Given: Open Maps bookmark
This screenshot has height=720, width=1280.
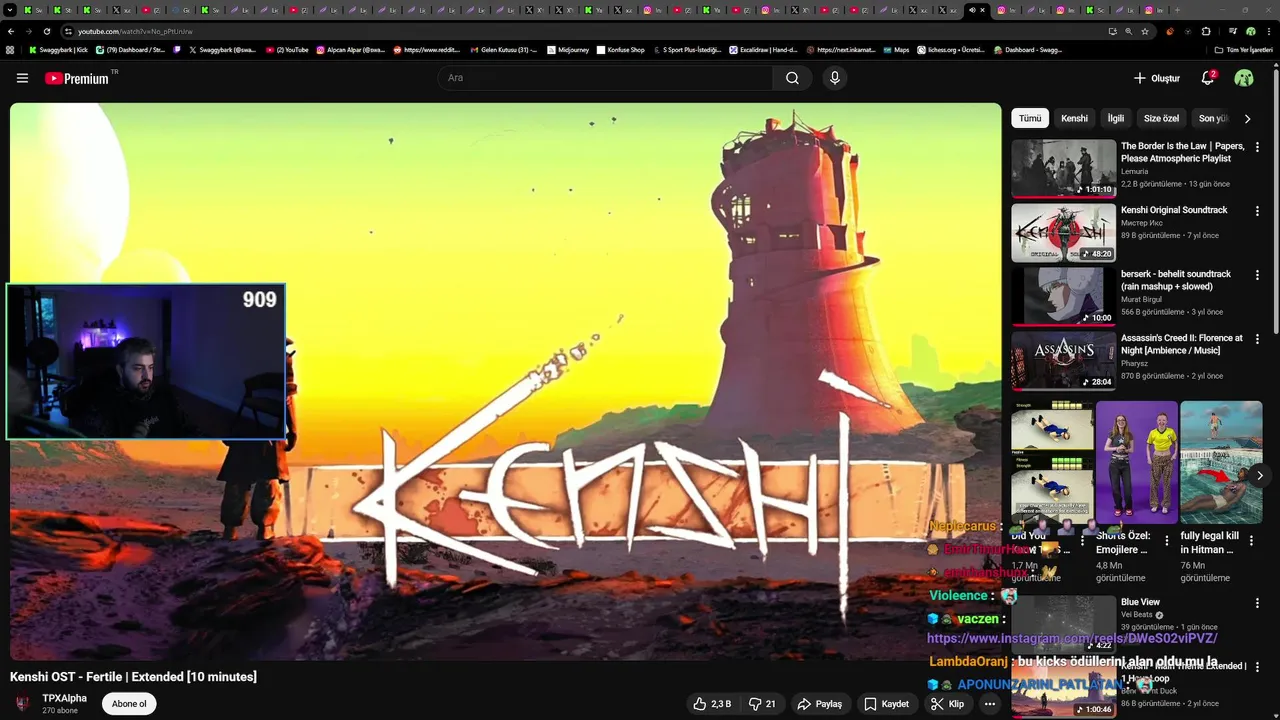Looking at the screenshot, I should click(x=895, y=49).
